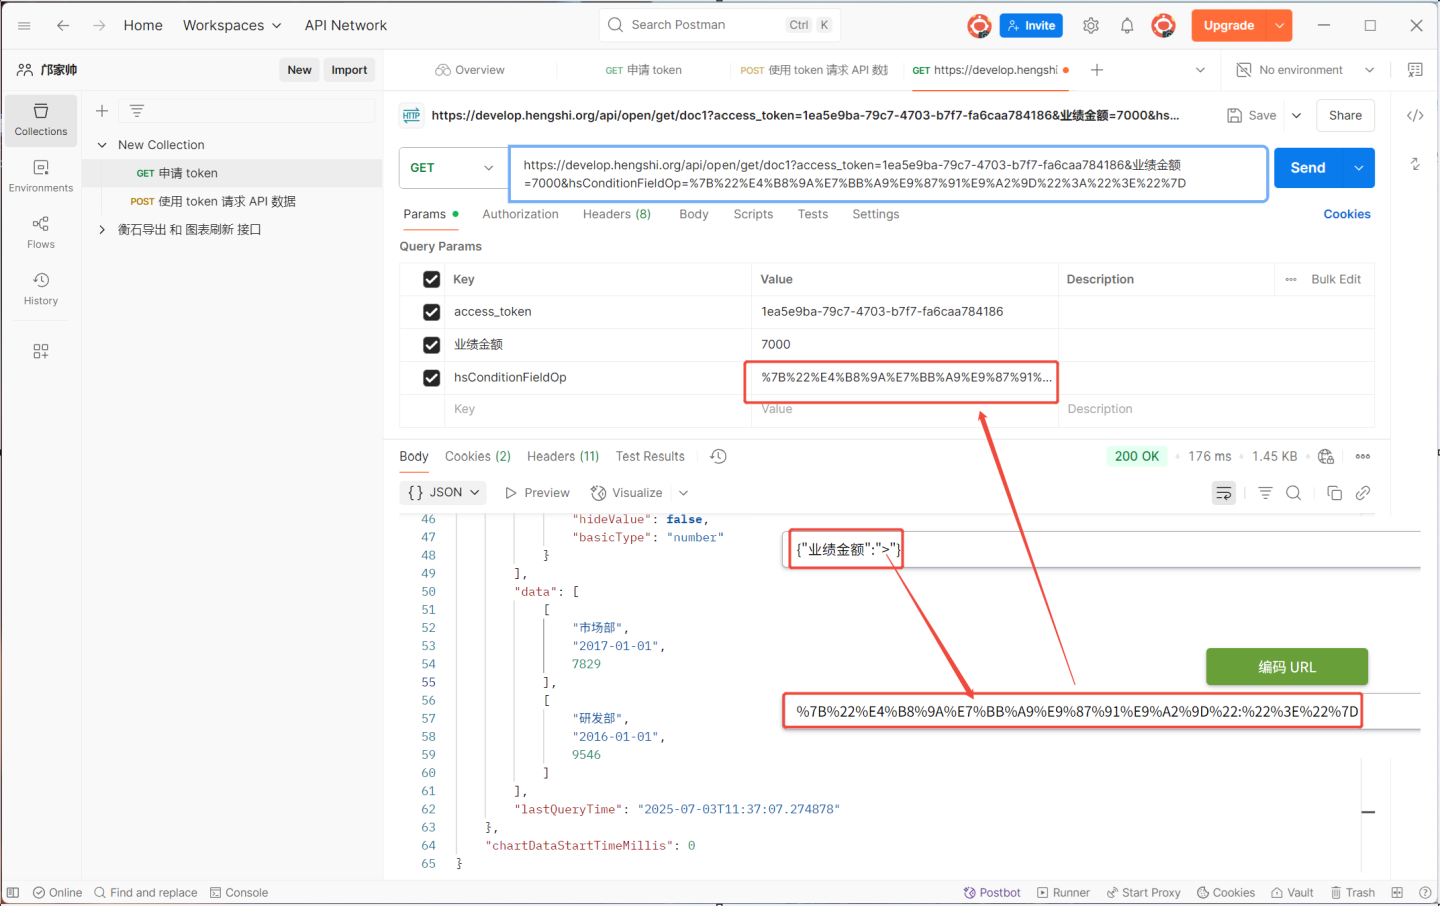Uncheck the hsConditionFieldOp parameter checkbox

432,378
